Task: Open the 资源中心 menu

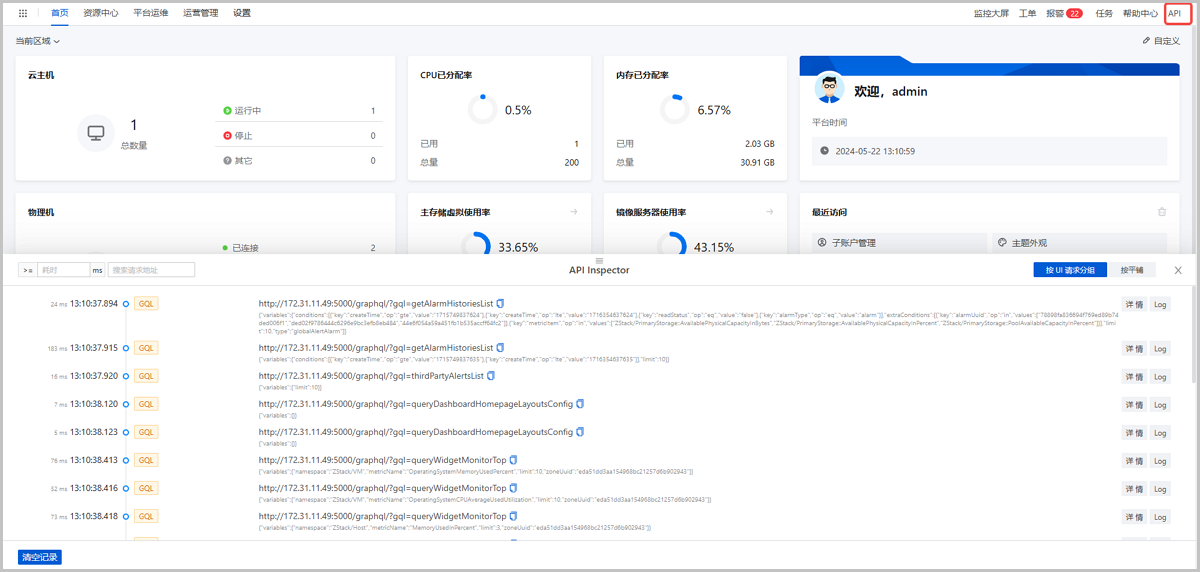Action: pos(100,14)
